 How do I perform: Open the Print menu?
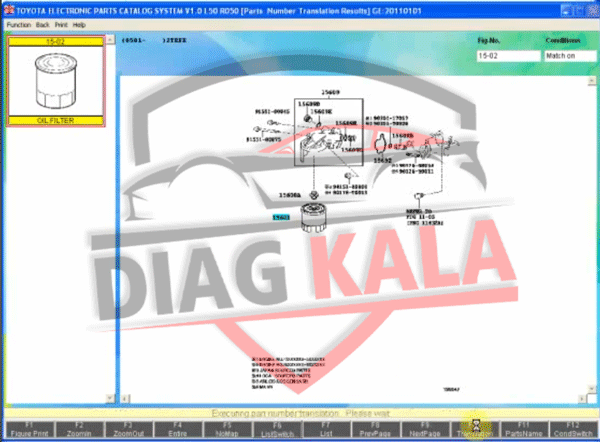pyautogui.click(x=61, y=25)
